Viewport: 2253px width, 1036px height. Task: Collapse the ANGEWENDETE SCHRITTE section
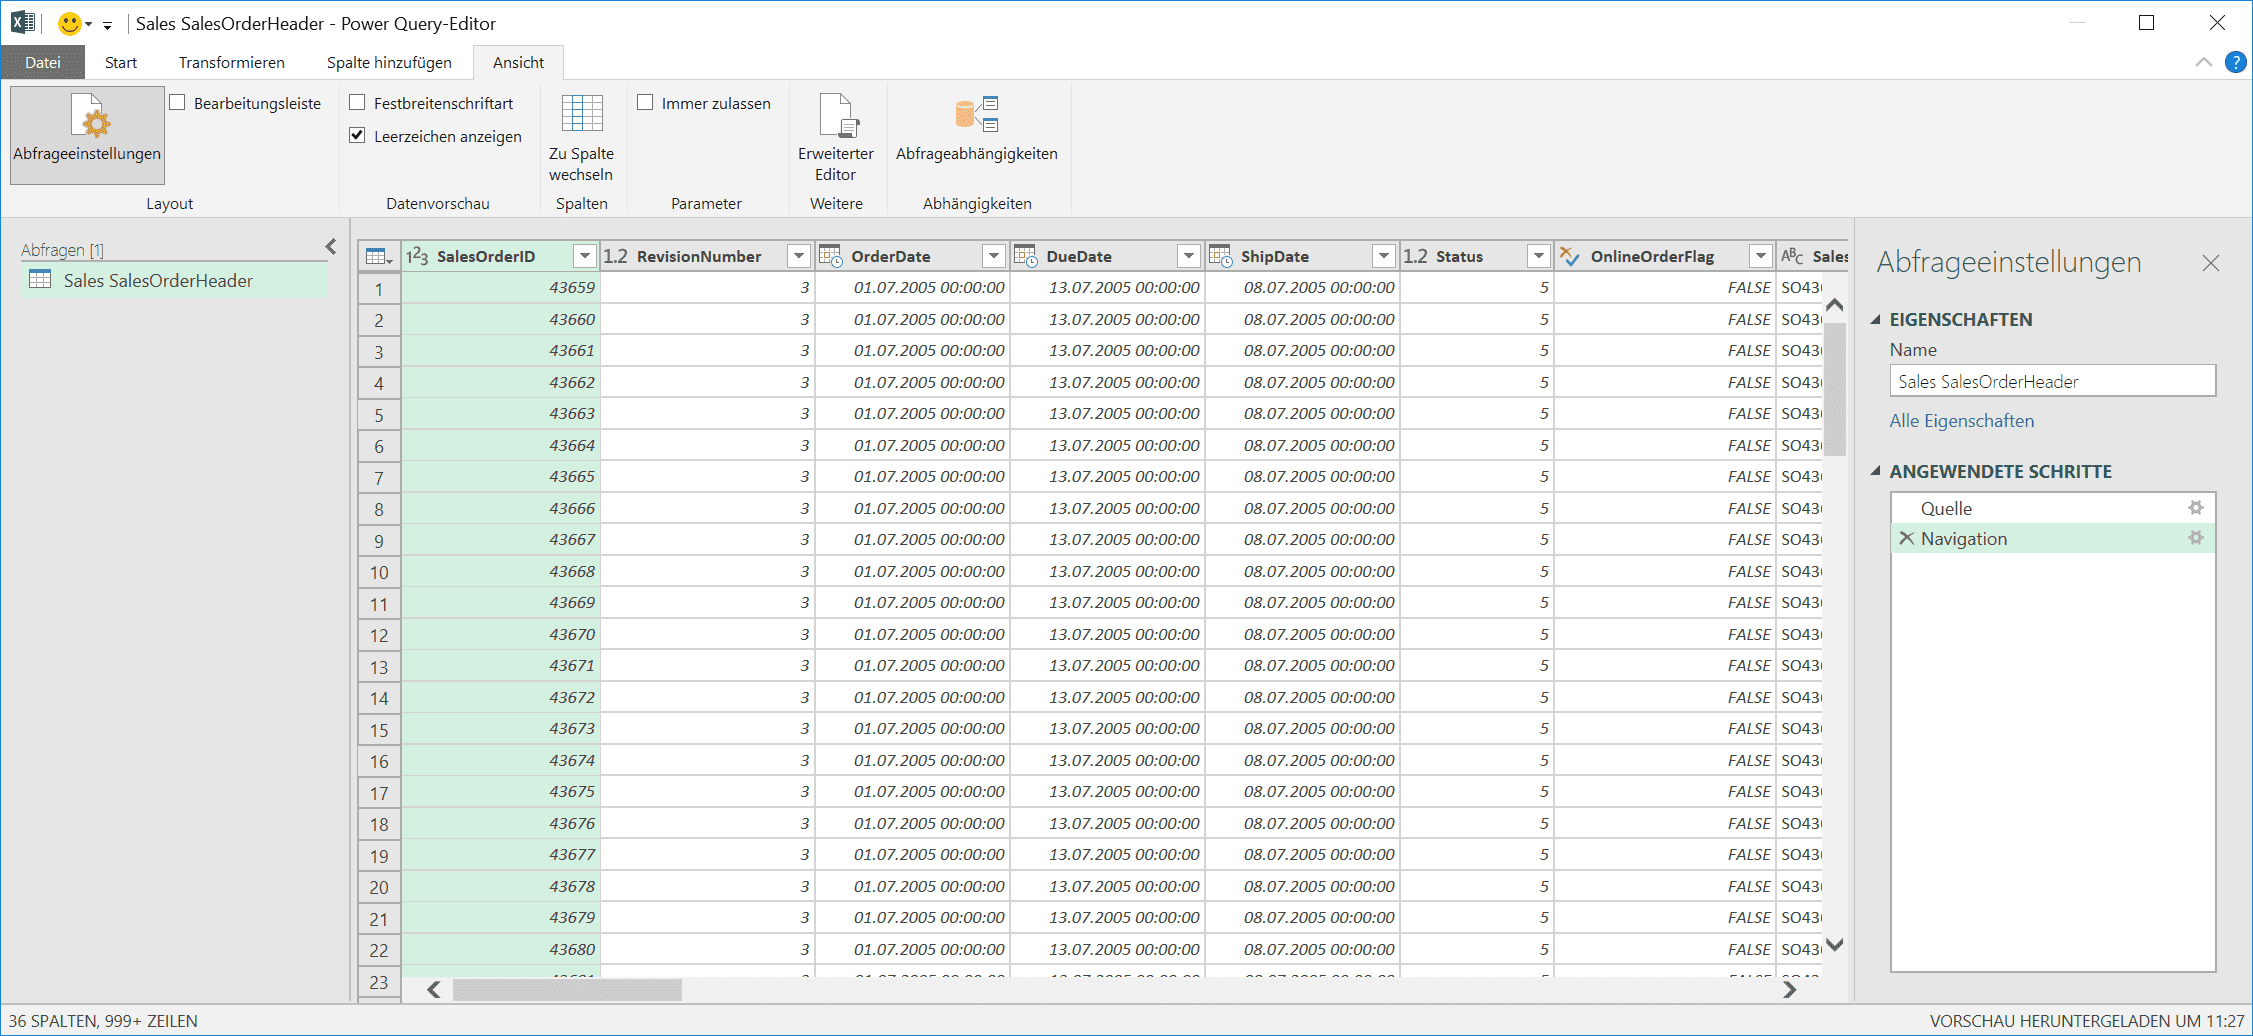coord(1876,471)
